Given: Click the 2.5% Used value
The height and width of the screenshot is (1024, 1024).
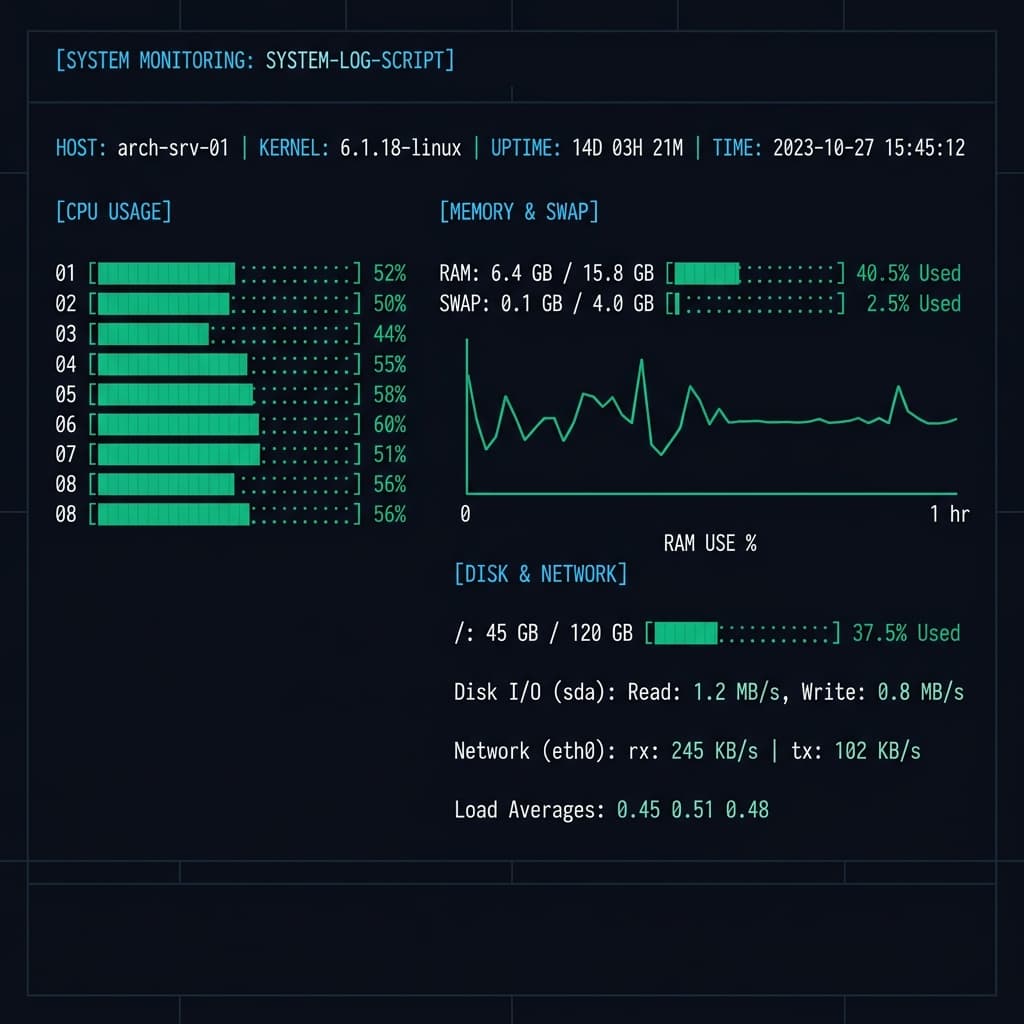Looking at the screenshot, I should [914, 304].
